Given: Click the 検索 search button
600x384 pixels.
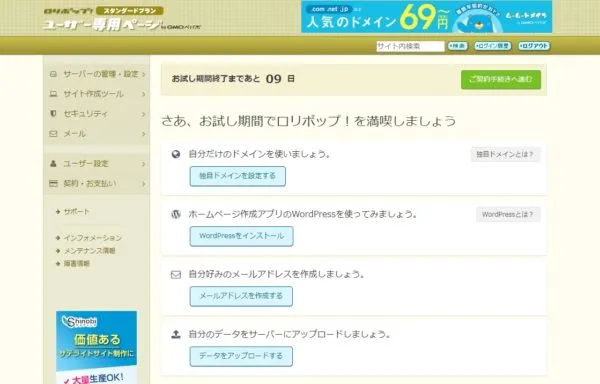Looking at the screenshot, I should pyautogui.click(x=458, y=46).
